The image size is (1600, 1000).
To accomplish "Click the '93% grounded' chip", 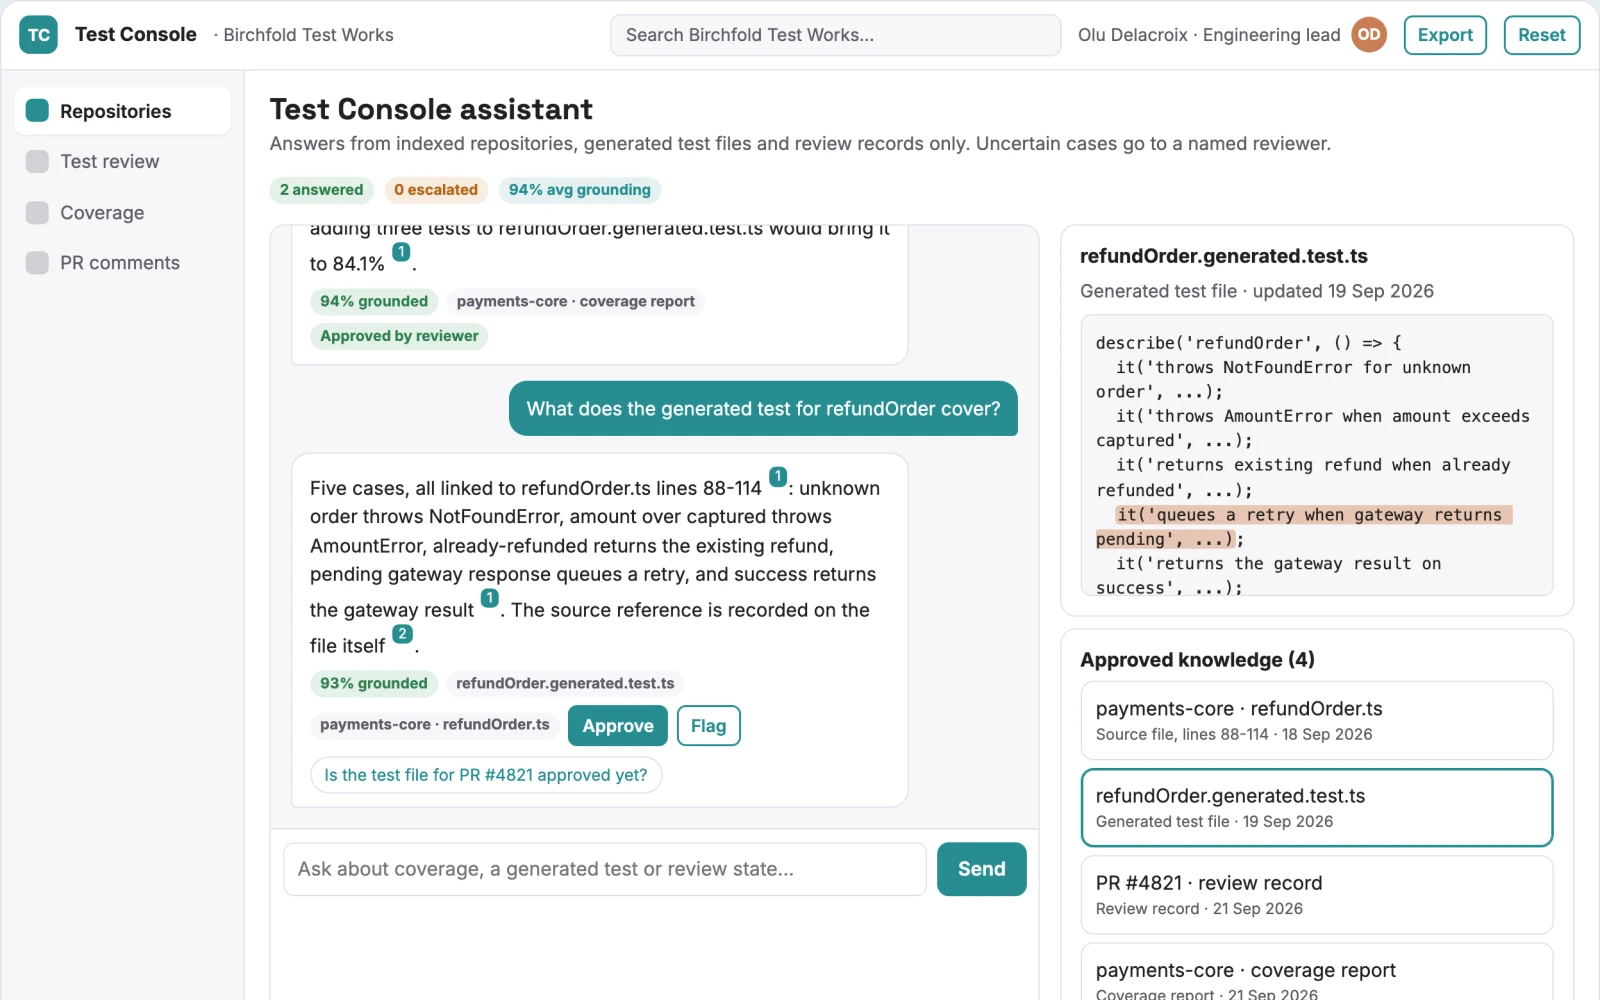I will 374,684.
